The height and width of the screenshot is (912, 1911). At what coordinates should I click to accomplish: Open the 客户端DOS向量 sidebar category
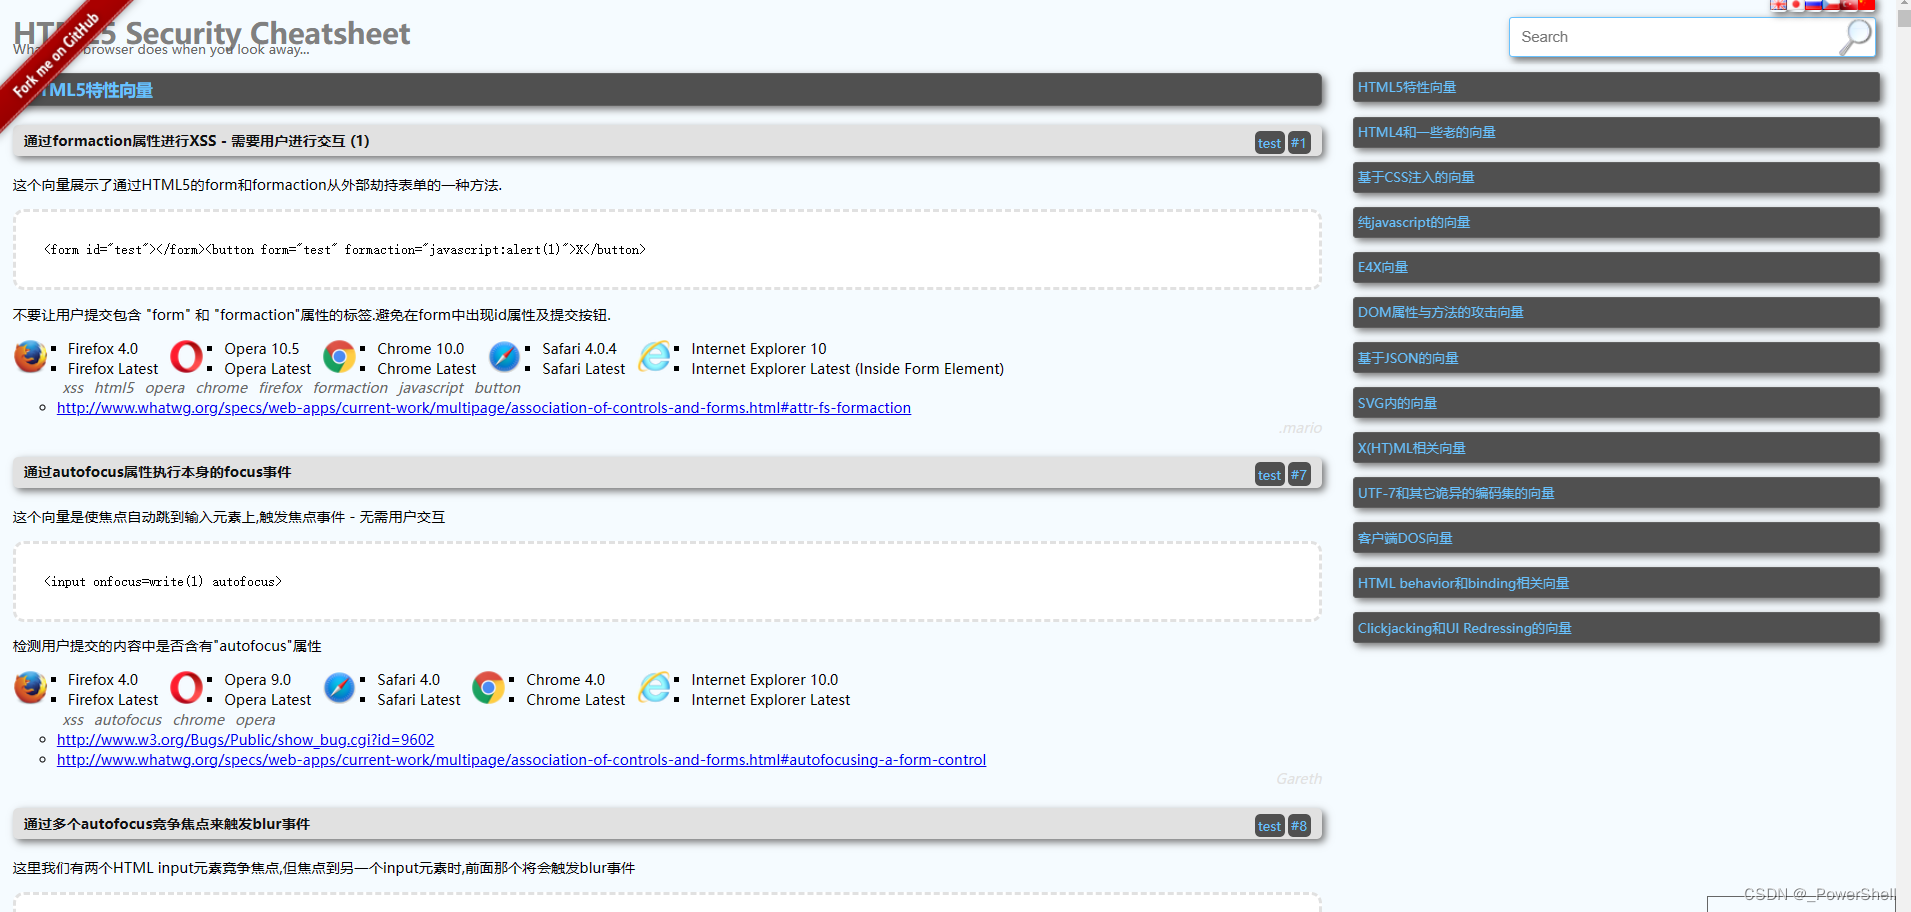(1616, 538)
